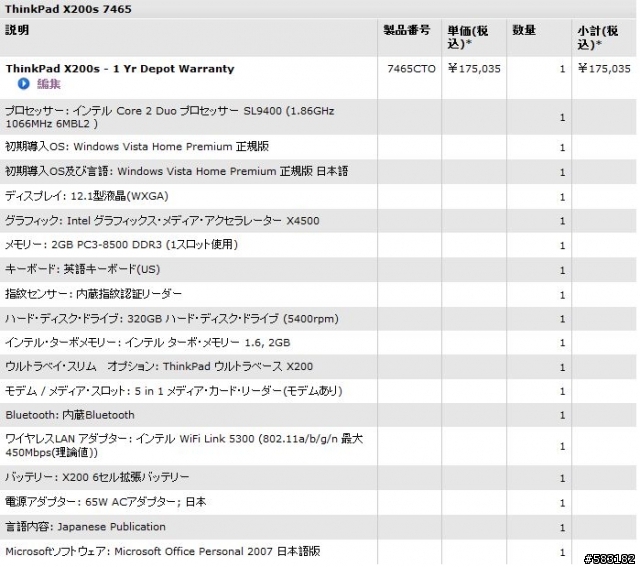640x567 pixels.
Task: Select the グラフィック Intel X4500 row
Action: coord(318,221)
